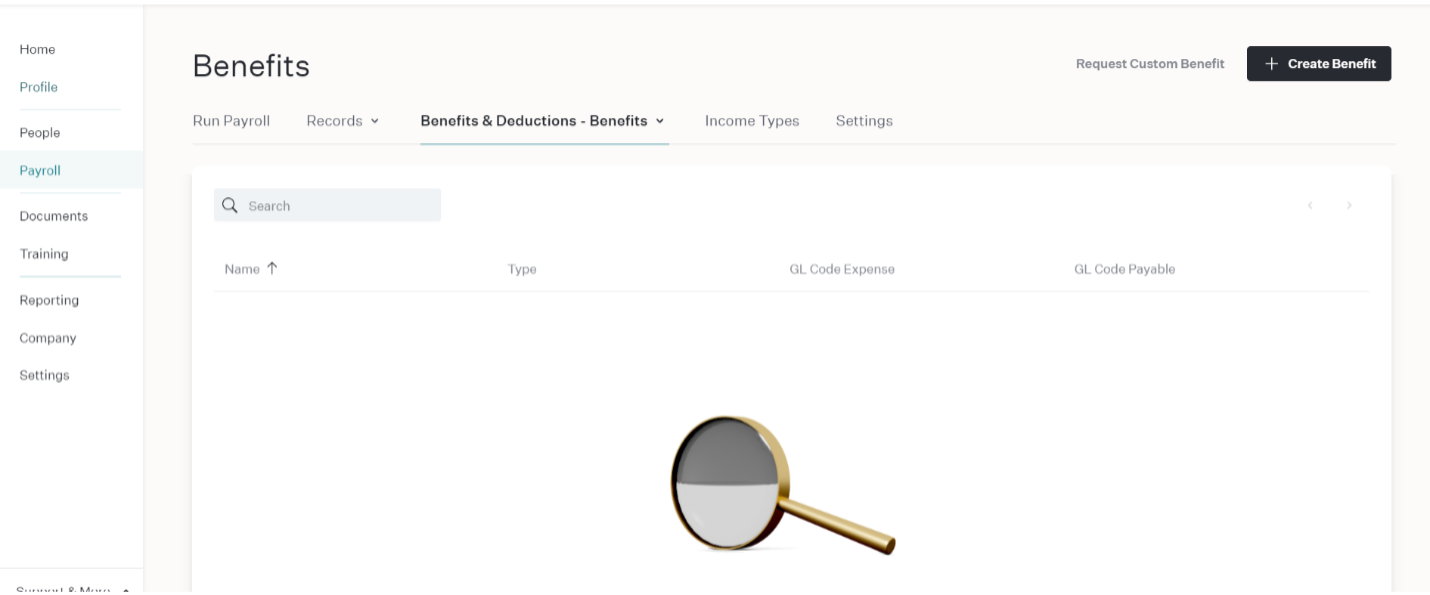The image size is (1430, 595).
Task: Expand the Records dropdown chevron
Action: [x=375, y=121]
